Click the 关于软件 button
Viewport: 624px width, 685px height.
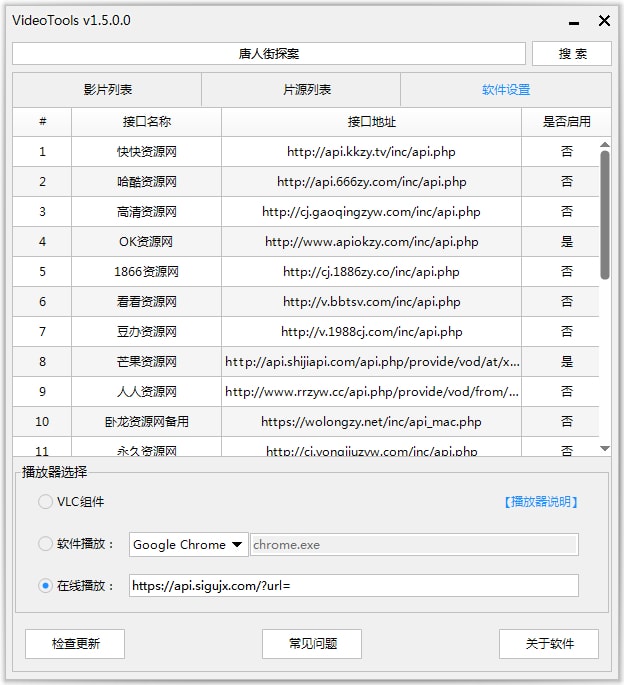549,644
